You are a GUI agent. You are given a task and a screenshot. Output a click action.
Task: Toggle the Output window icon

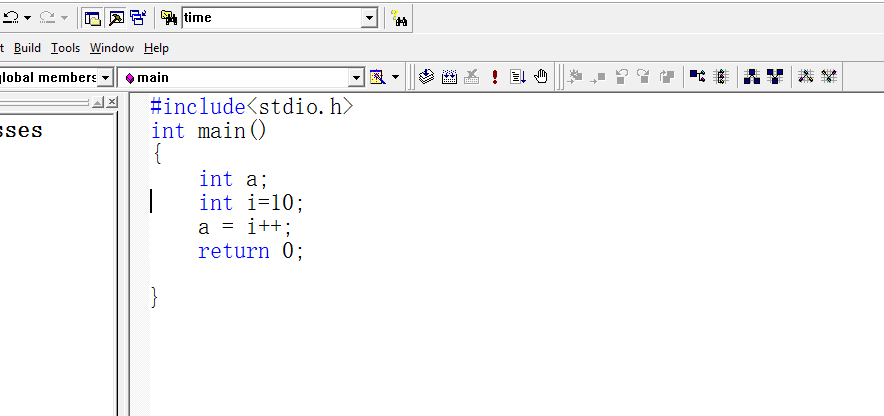tap(115, 18)
